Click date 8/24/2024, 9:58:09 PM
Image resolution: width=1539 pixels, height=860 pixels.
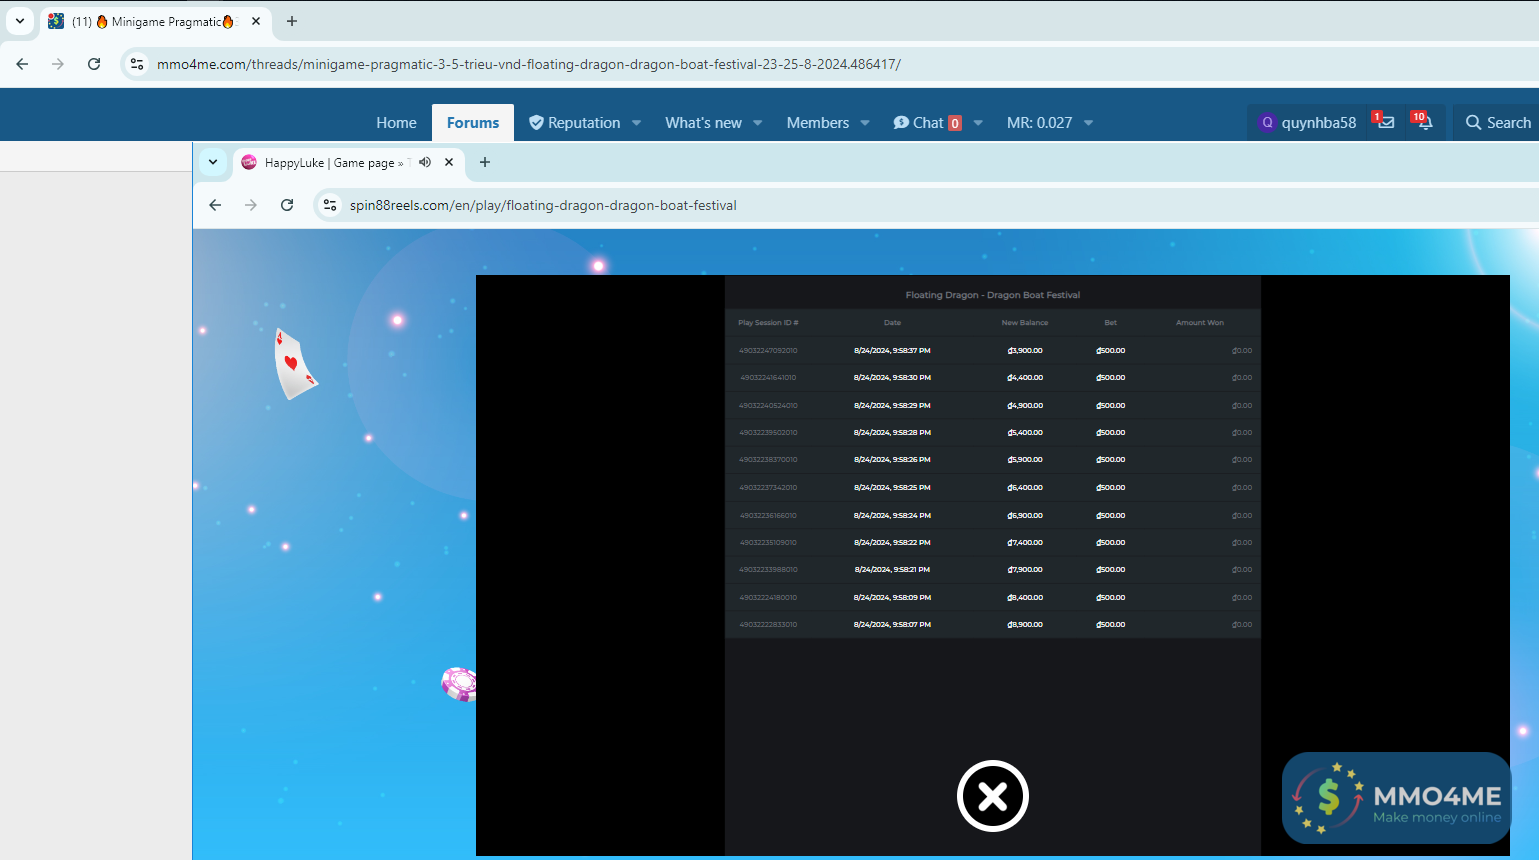[x=892, y=598]
